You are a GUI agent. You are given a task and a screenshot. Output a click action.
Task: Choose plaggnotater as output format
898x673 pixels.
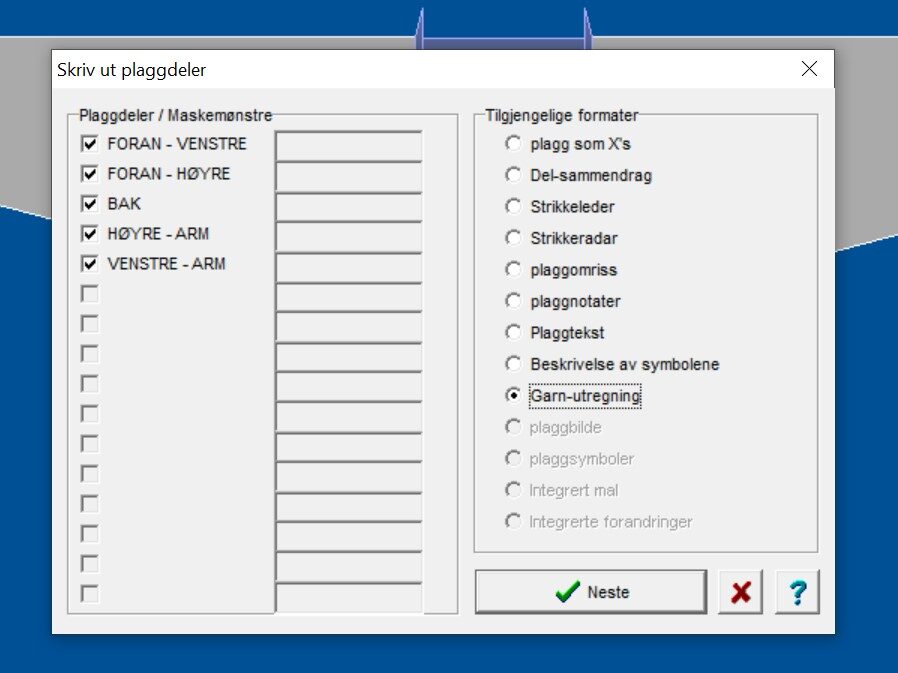(513, 301)
